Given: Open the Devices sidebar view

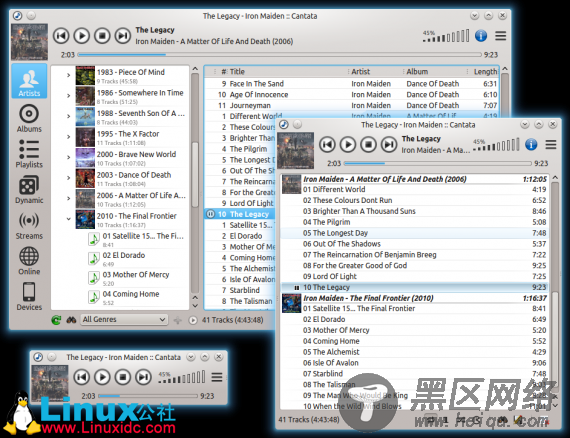Looking at the screenshot, I should pyautogui.click(x=29, y=297).
